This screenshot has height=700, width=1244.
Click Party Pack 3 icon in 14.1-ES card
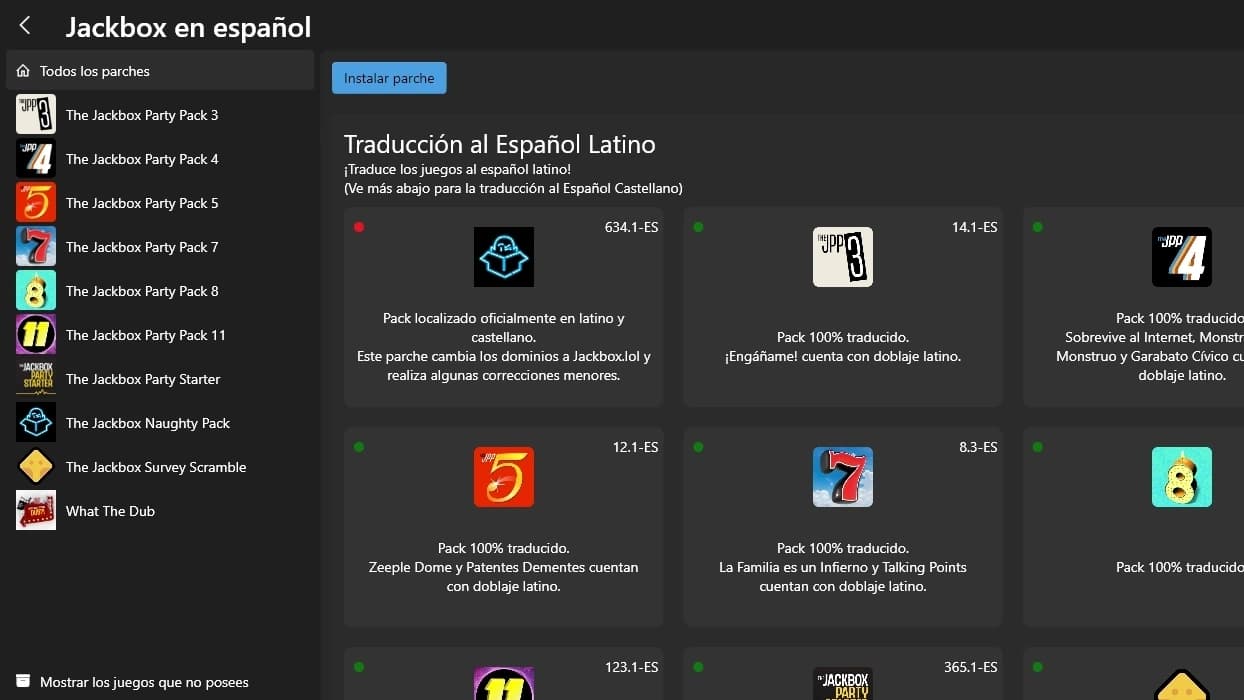point(843,257)
